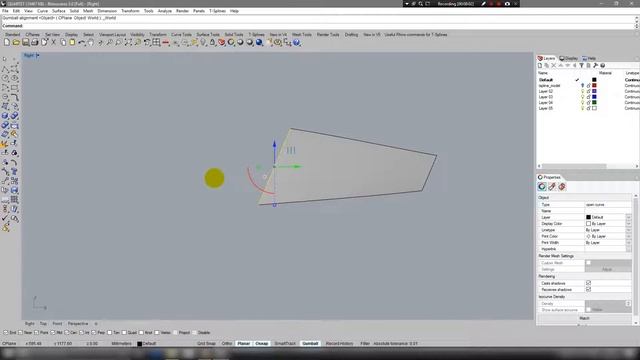Toggle the End osnap checkbox
Viewport: 640px width, 360px height.
tap(6, 333)
